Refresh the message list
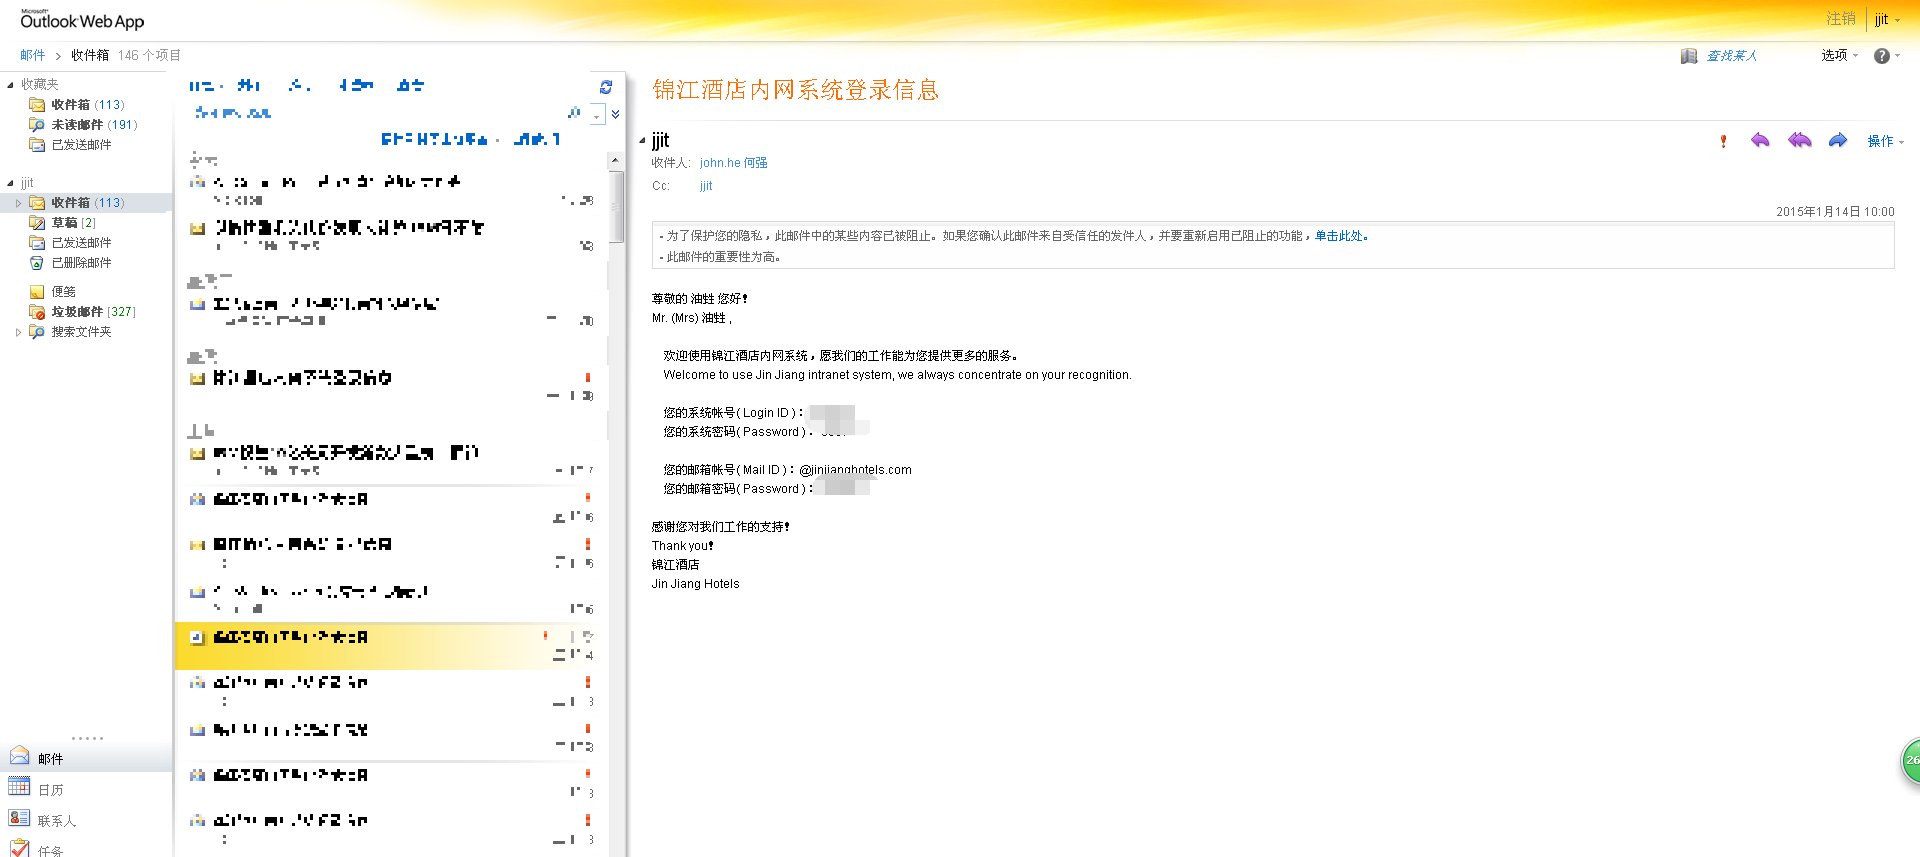The image size is (1920, 857). pos(606,87)
